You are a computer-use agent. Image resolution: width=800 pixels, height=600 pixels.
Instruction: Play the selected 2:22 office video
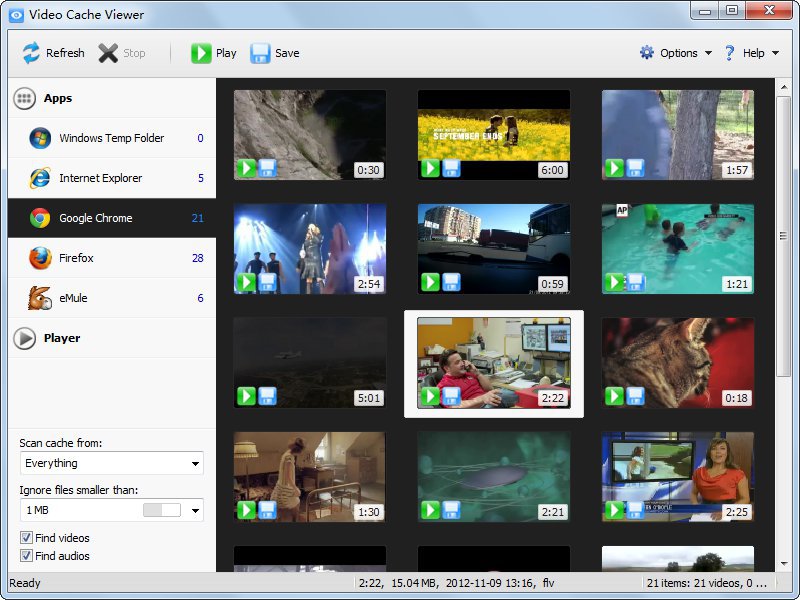click(431, 396)
